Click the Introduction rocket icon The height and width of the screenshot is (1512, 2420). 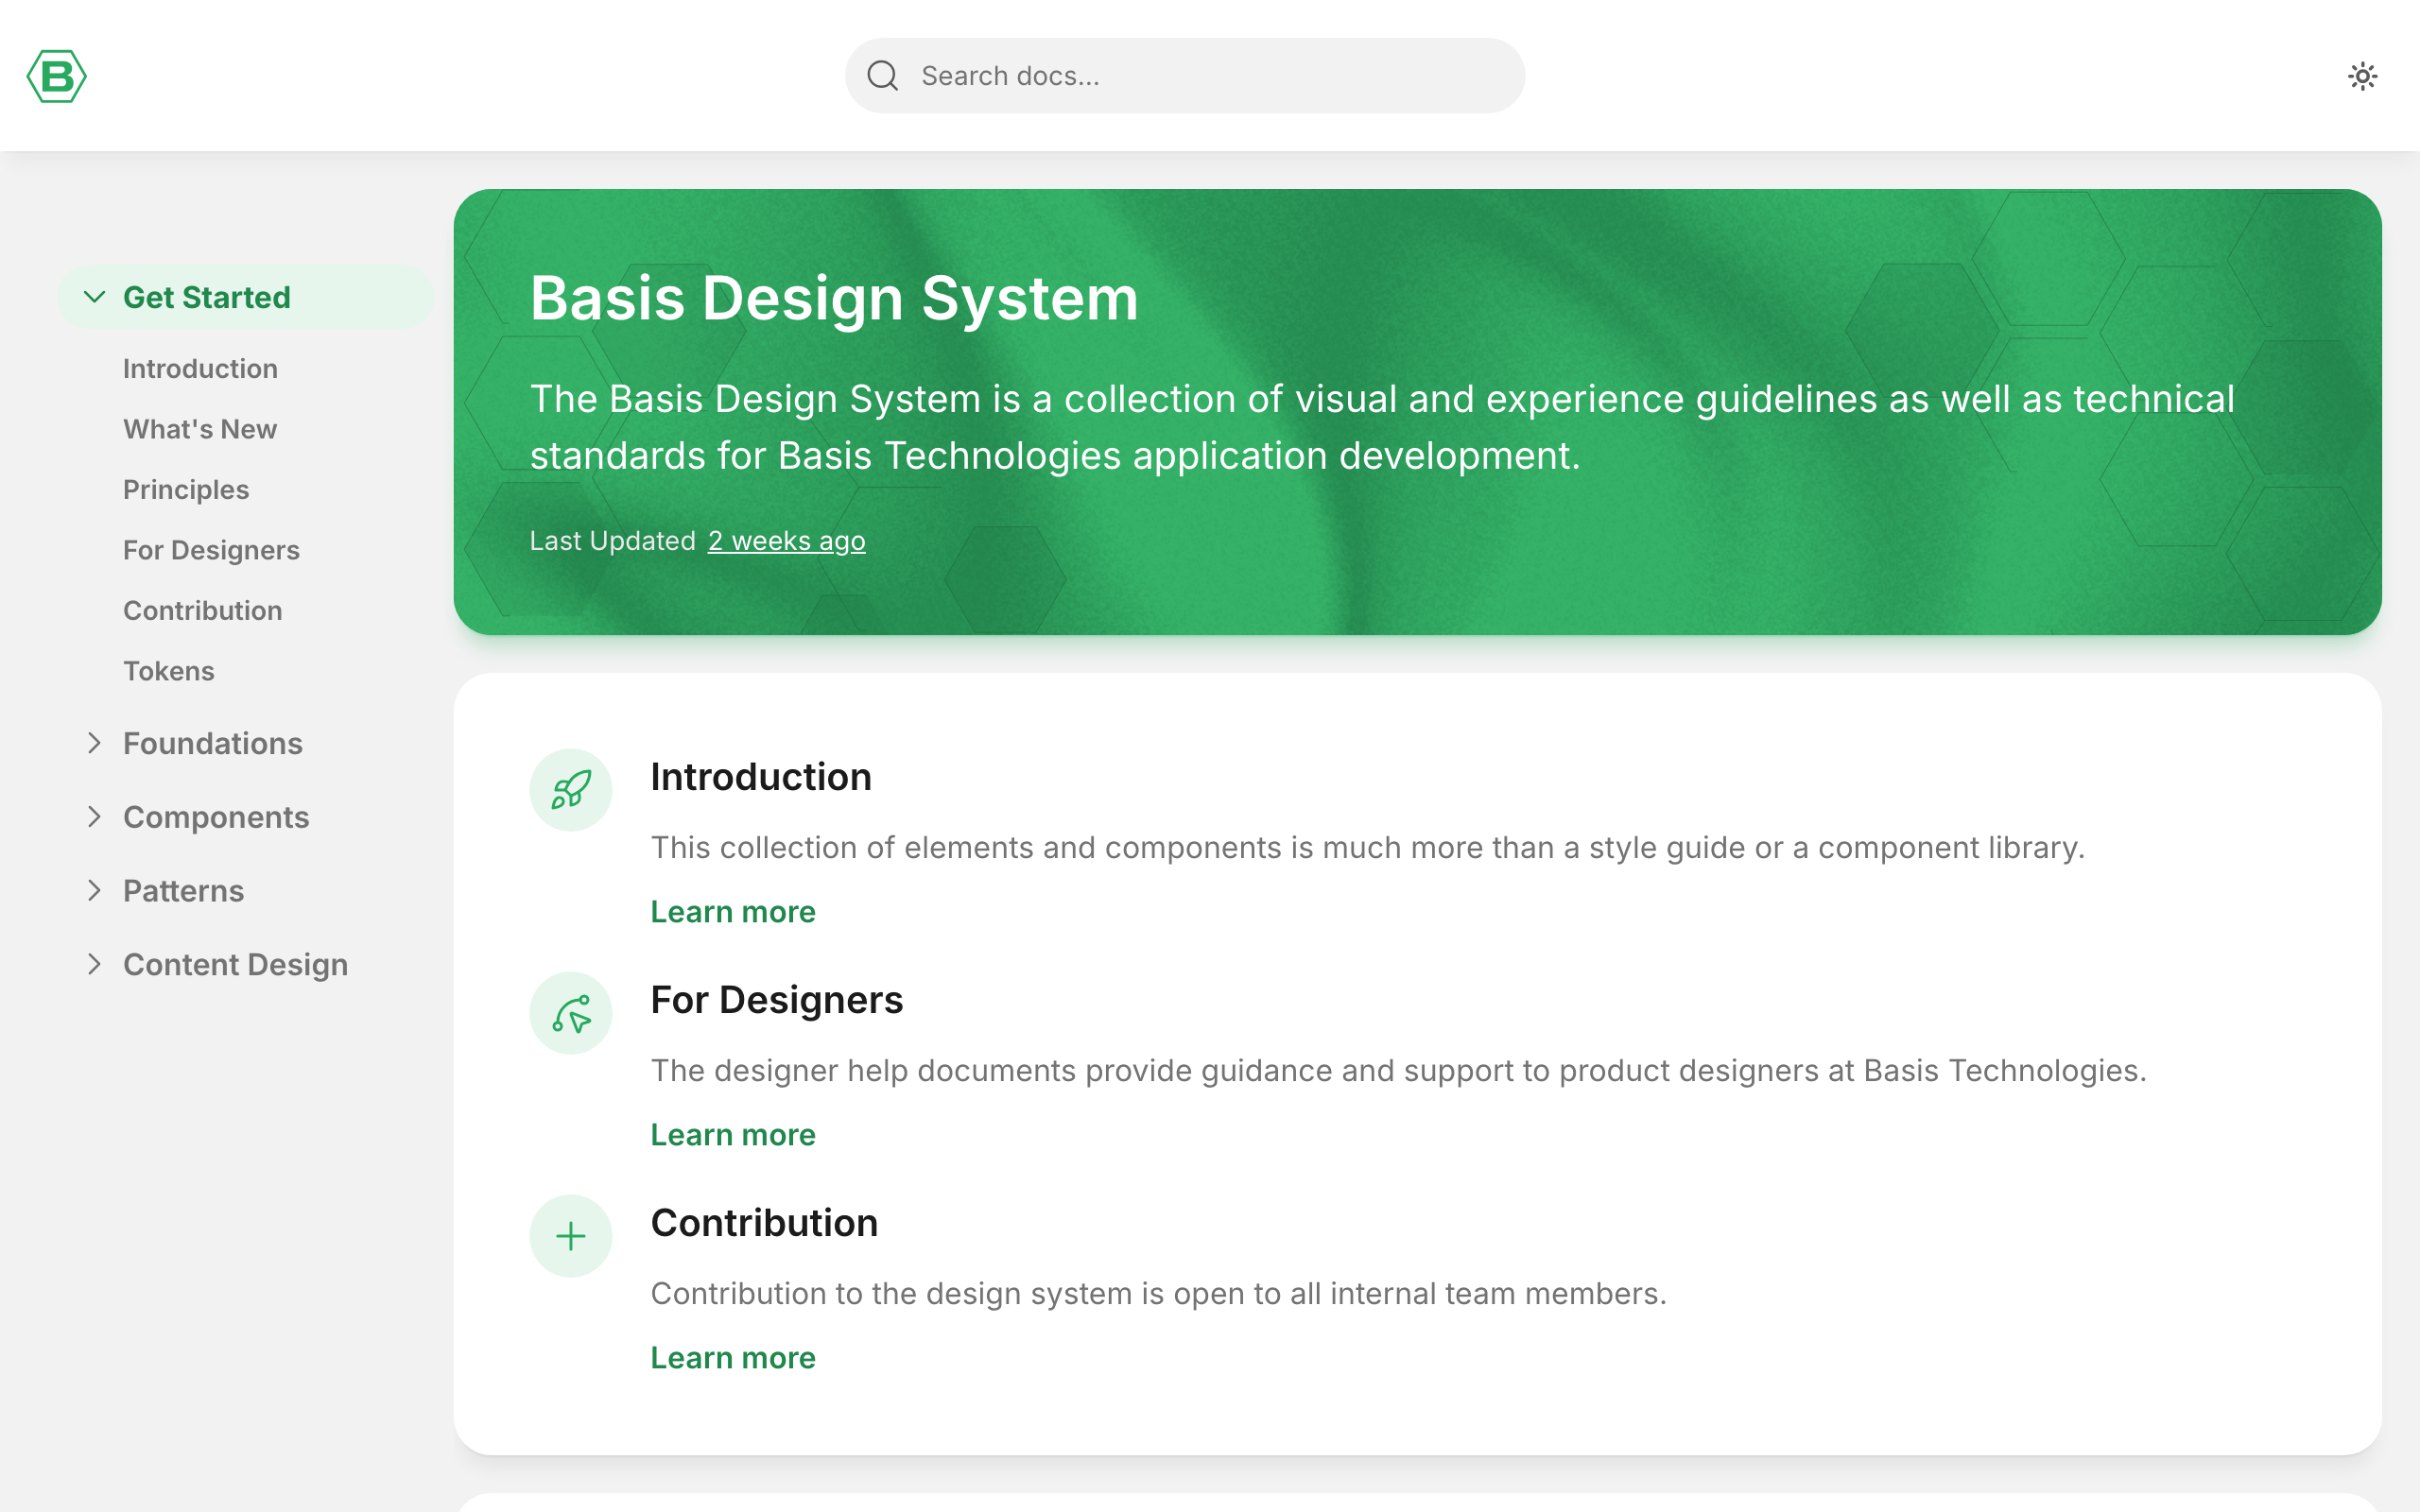571,790
